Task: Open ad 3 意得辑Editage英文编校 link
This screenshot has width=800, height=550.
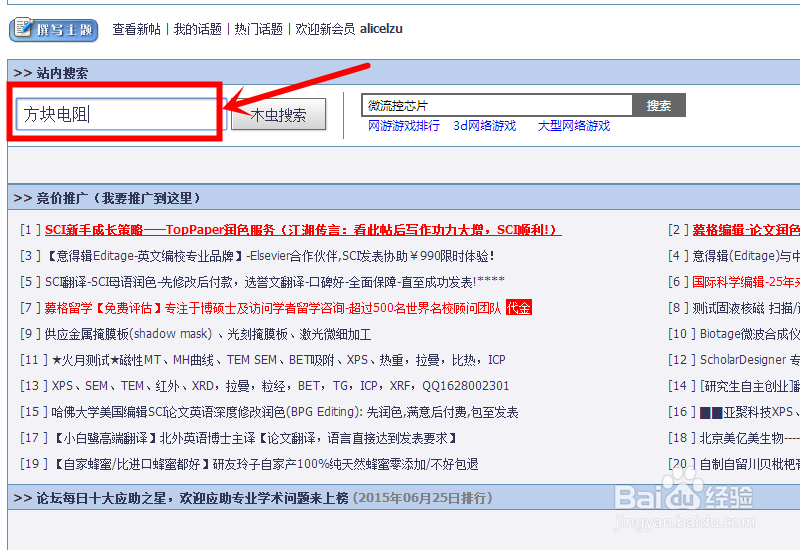Action: point(269,256)
